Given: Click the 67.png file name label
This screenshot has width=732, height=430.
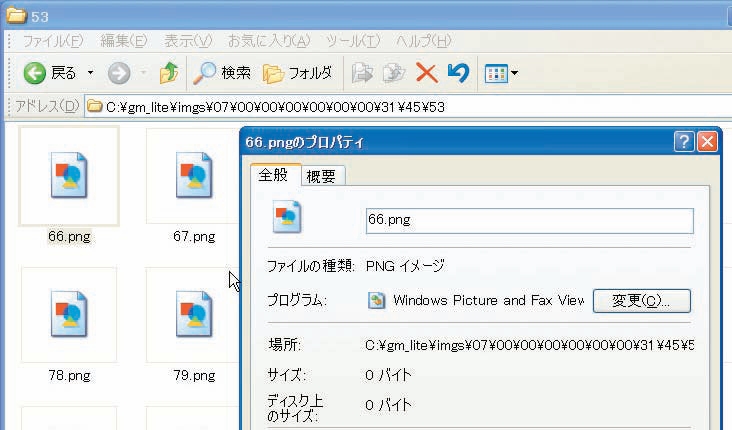Looking at the screenshot, I should (194, 237).
